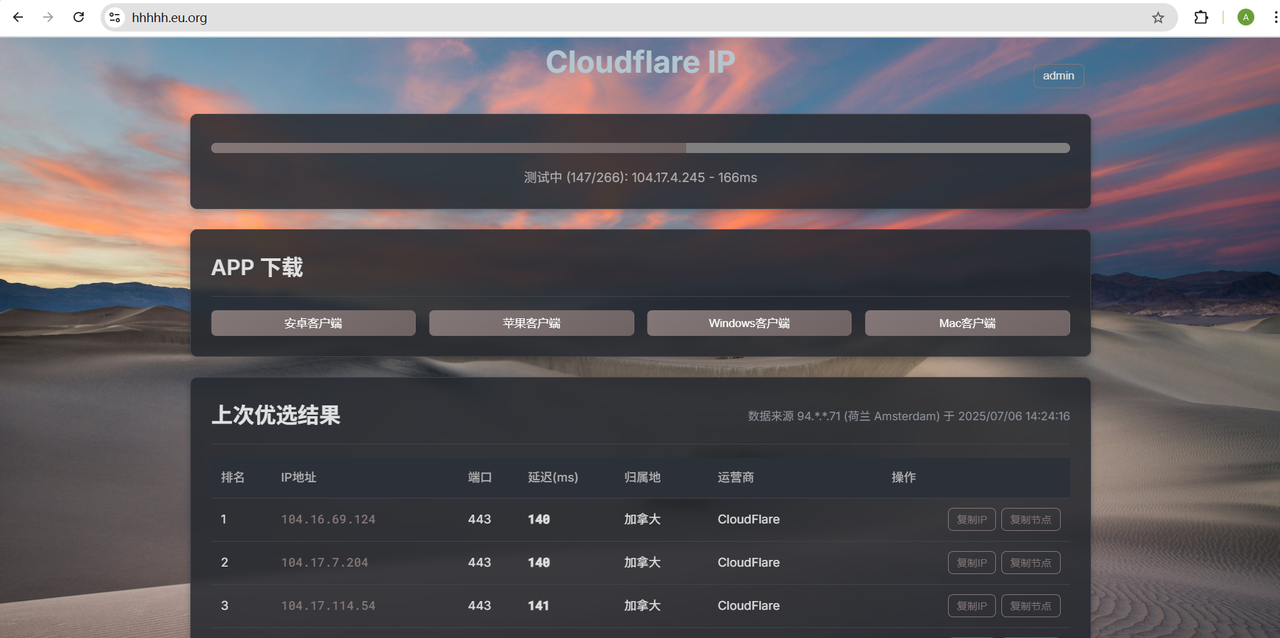The image size is (1280, 638).
Task: Copy IP for 104.16.69.124 row
Action: coord(971,520)
